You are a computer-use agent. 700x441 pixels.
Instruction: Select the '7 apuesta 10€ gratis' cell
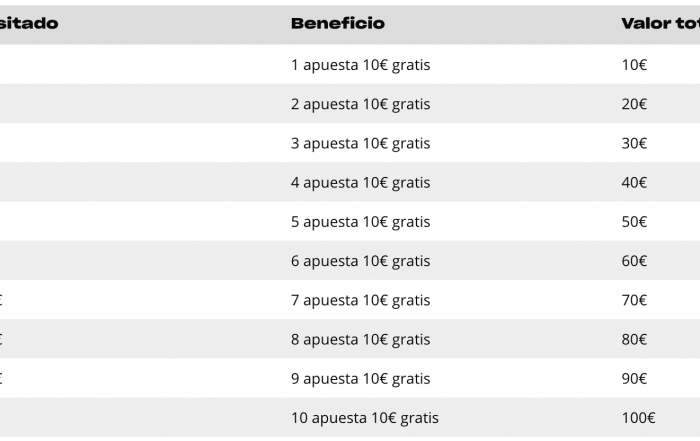click(360, 301)
